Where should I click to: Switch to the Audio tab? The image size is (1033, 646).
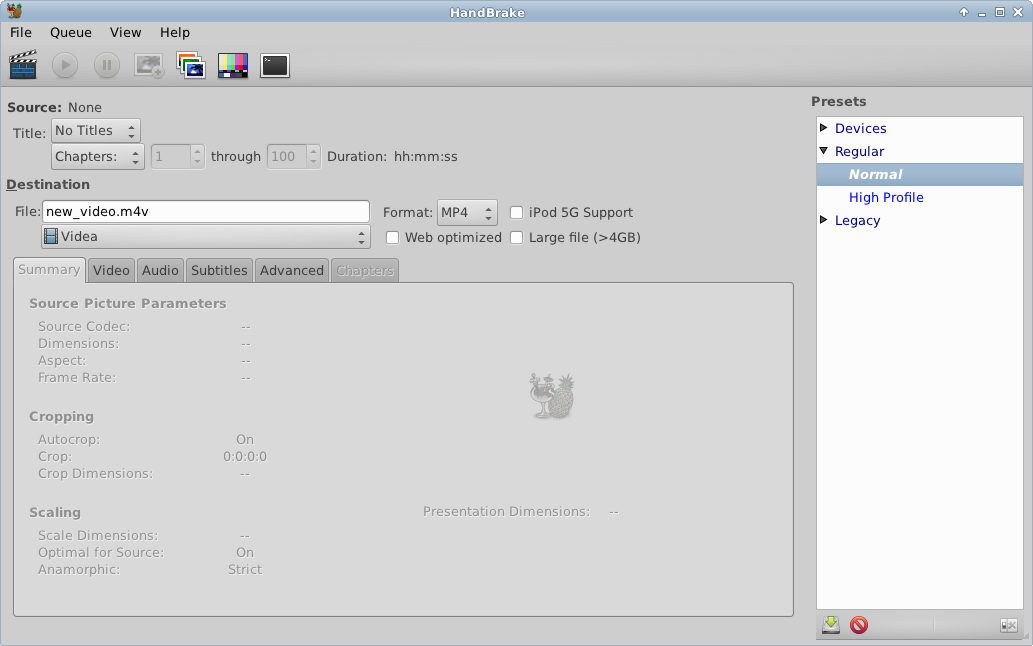pyautogui.click(x=160, y=270)
